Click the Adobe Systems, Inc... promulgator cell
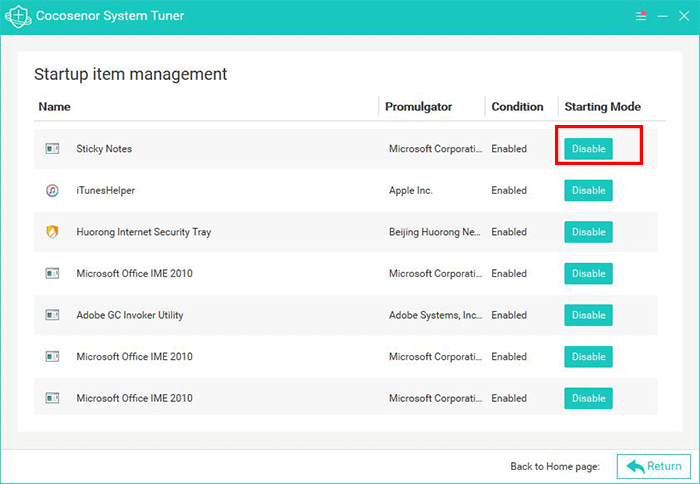Image resolution: width=700 pixels, height=484 pixels. coord(435,315)
